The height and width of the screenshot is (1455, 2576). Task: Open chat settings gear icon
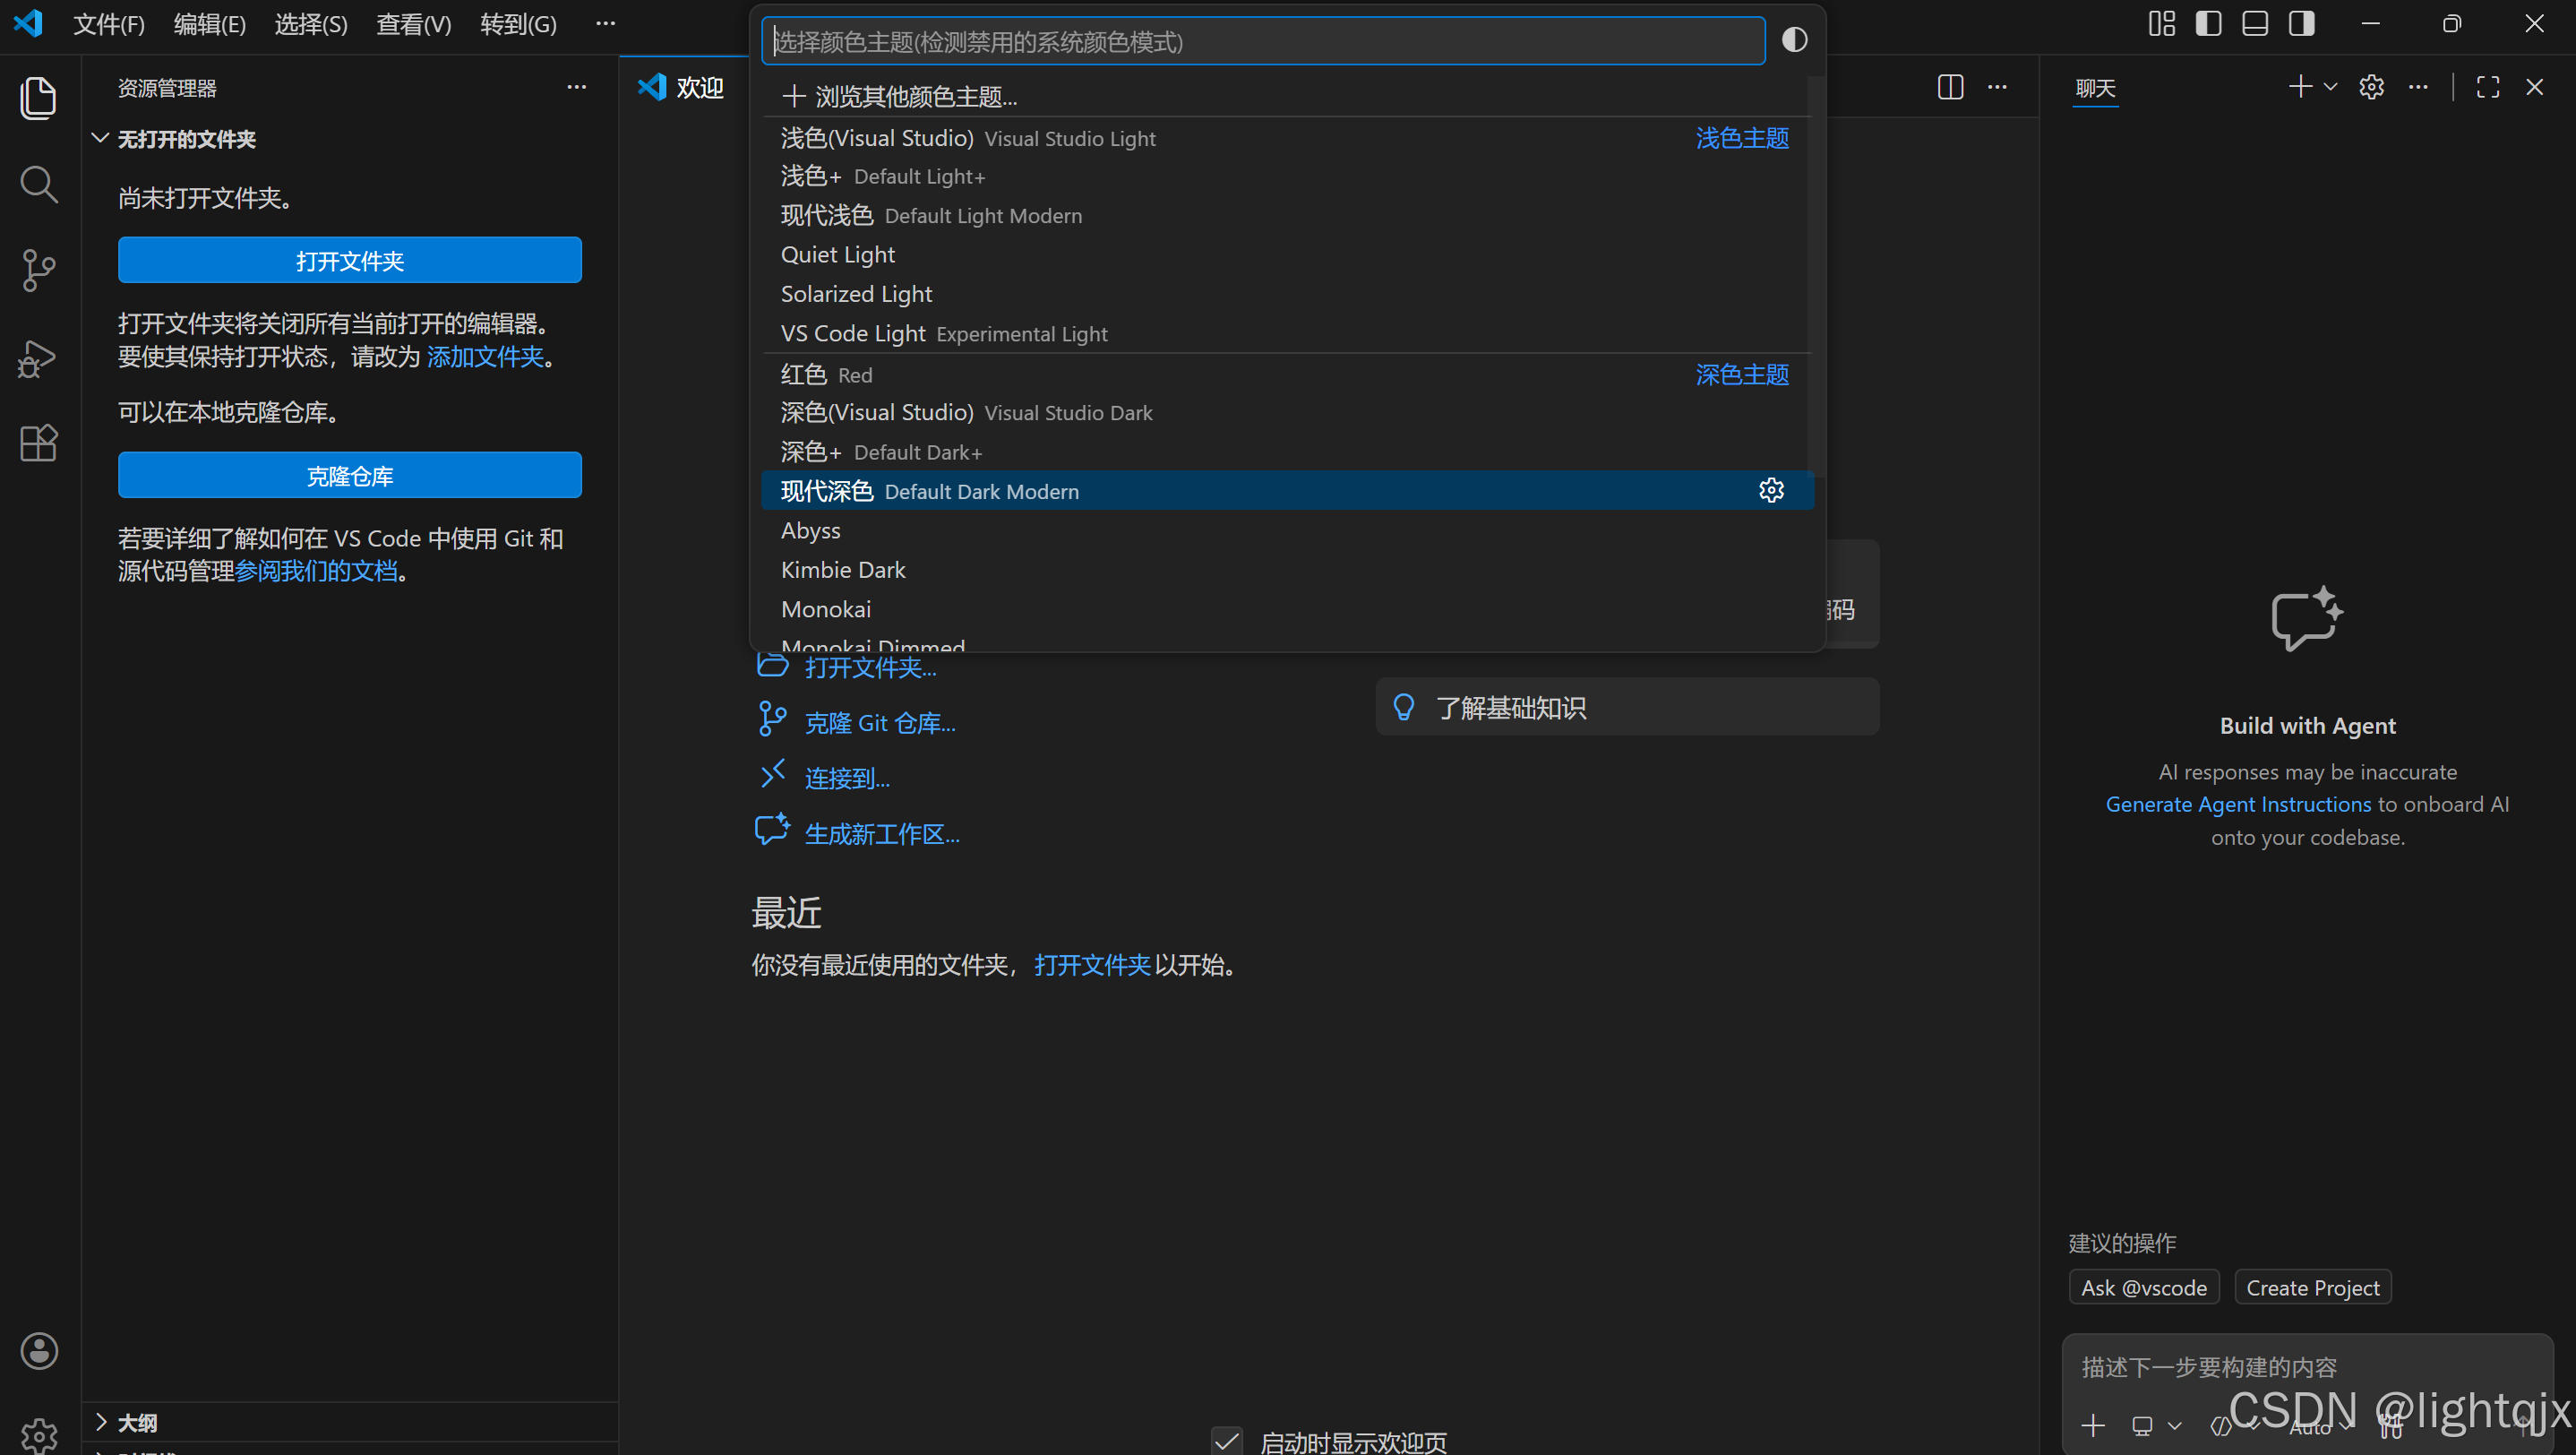click(2371, 88)
